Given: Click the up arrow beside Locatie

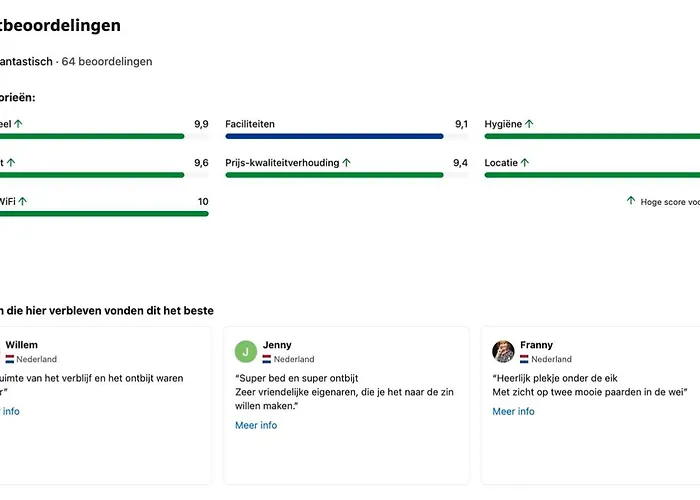Looking at the screenshot, I should pyautogui.click(x=525, y=162).
